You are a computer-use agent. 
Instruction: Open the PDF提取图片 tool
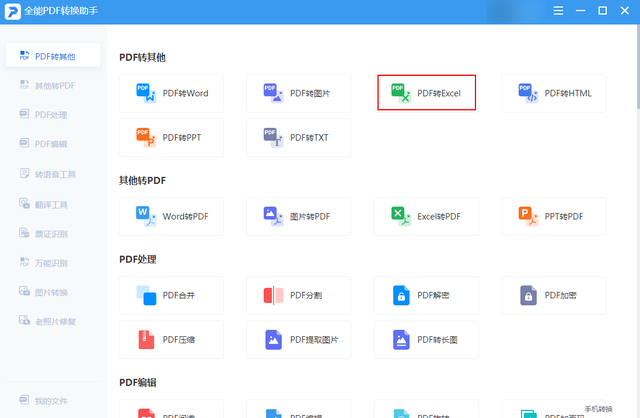coord(299,340)
